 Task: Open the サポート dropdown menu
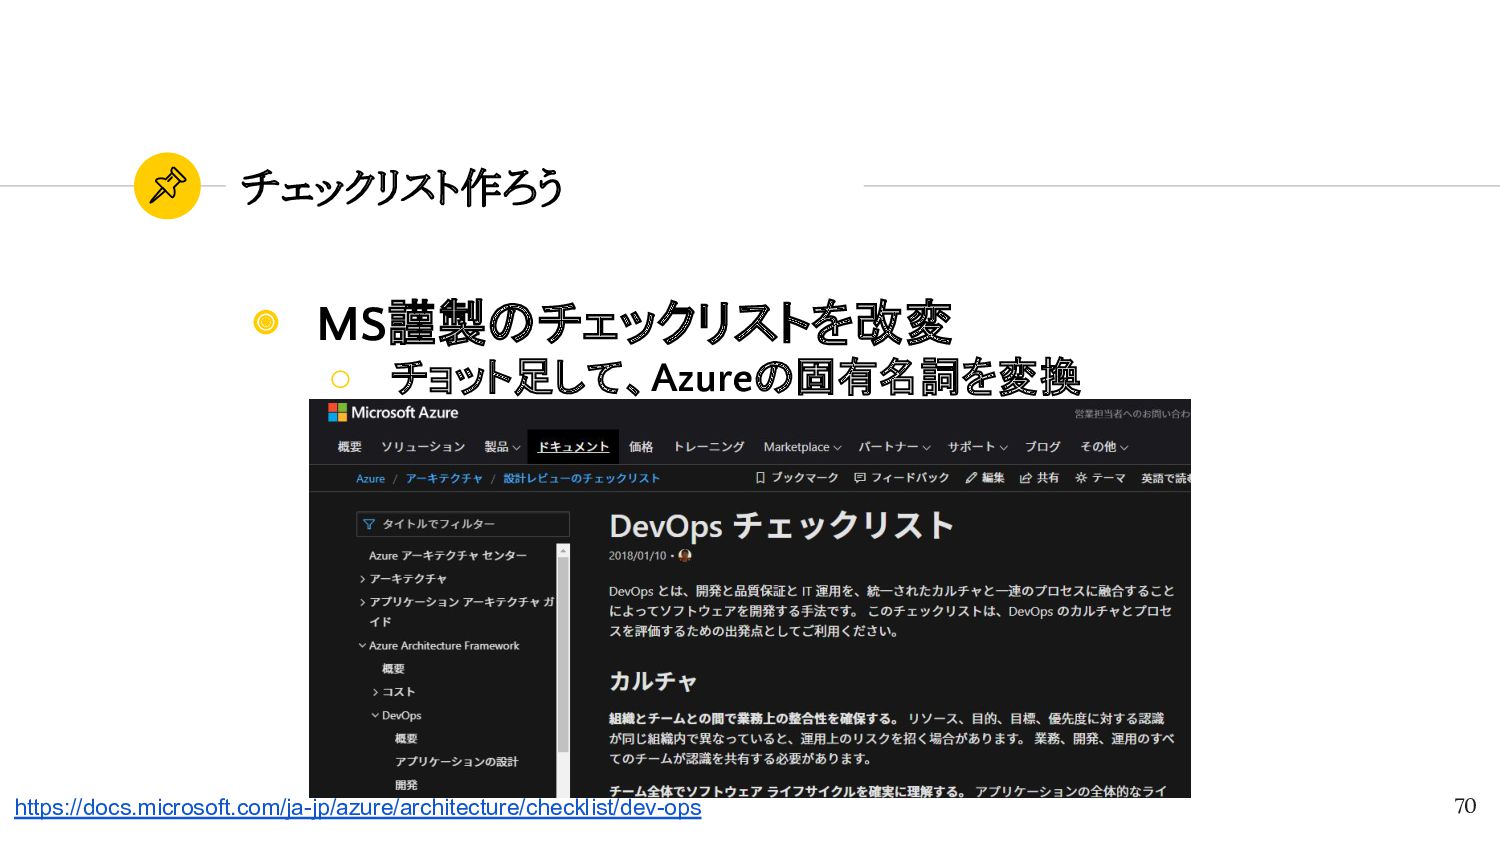(x=977, y=447)
